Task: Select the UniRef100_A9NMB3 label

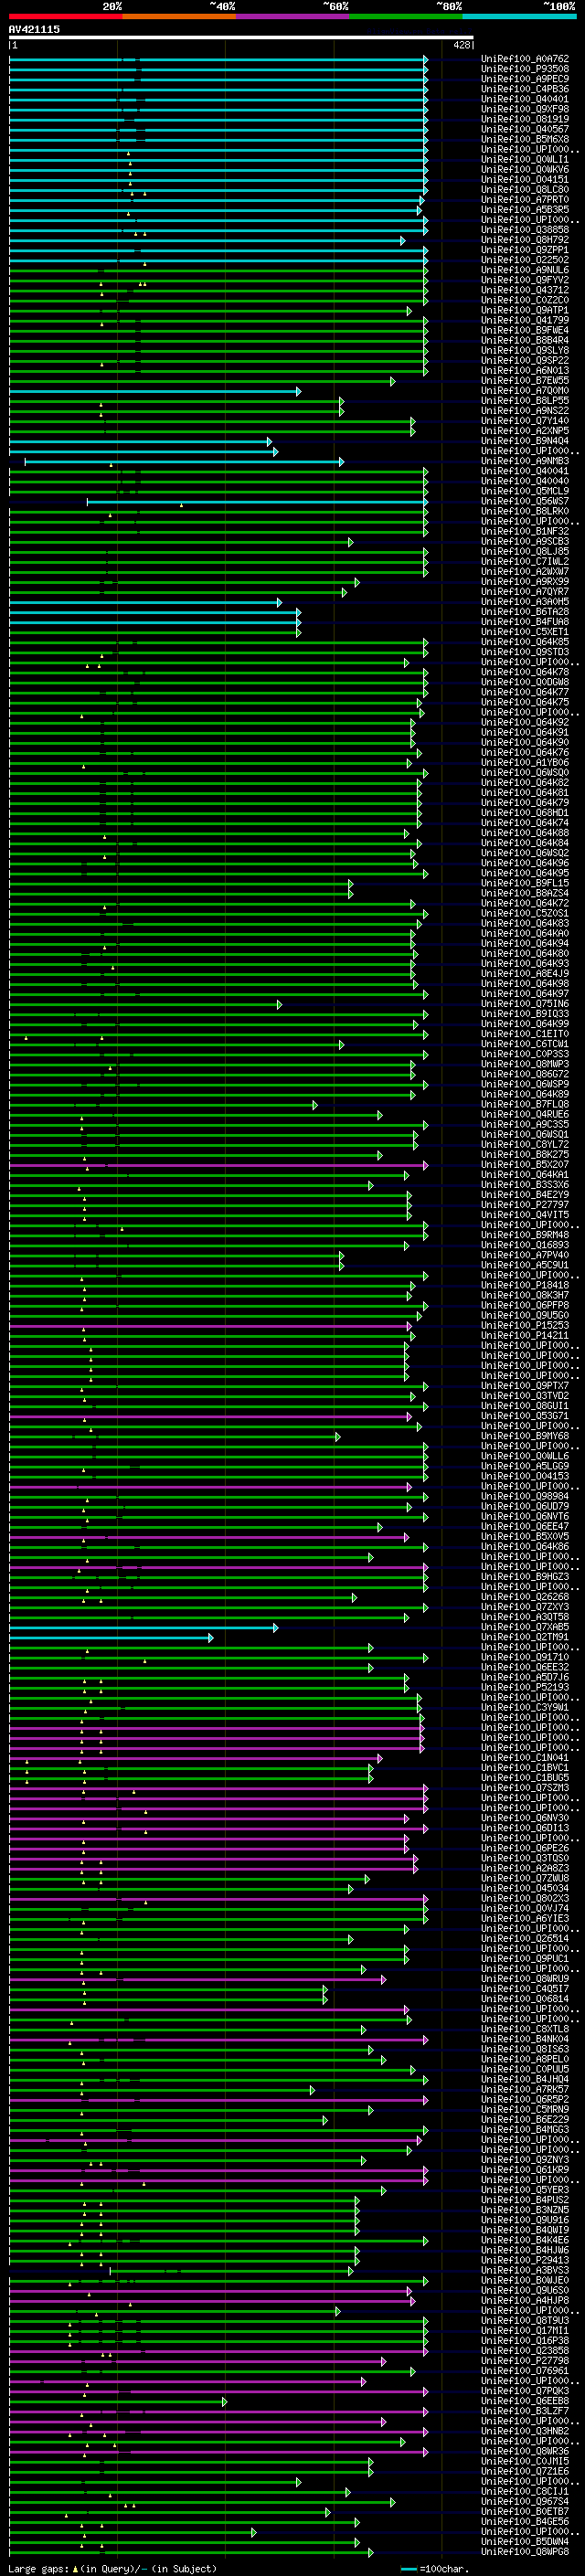Action: [x=525, y=461]
